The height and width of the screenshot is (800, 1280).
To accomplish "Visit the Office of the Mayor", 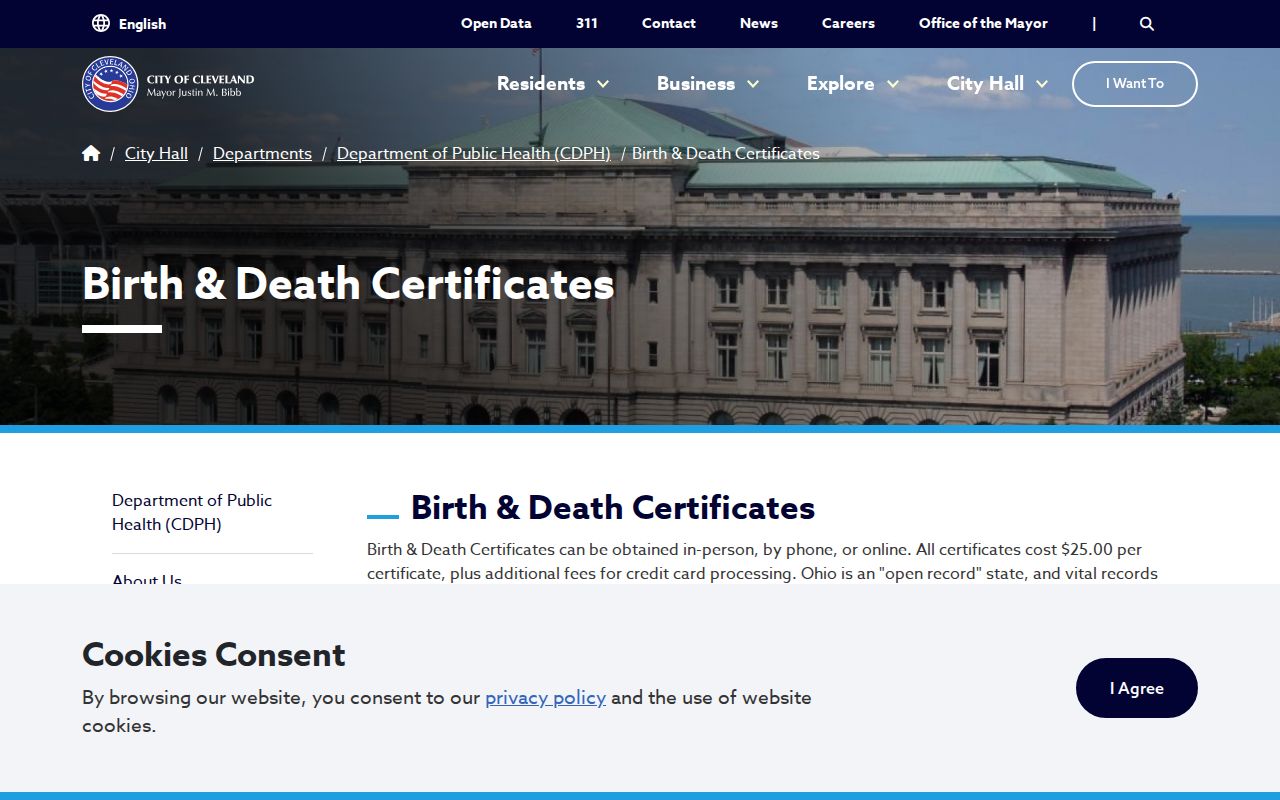I will 983,23.
